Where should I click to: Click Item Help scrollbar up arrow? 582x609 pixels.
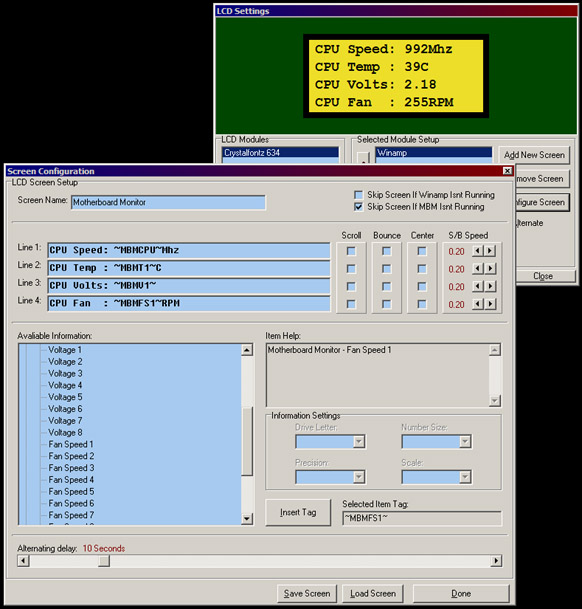495,350
